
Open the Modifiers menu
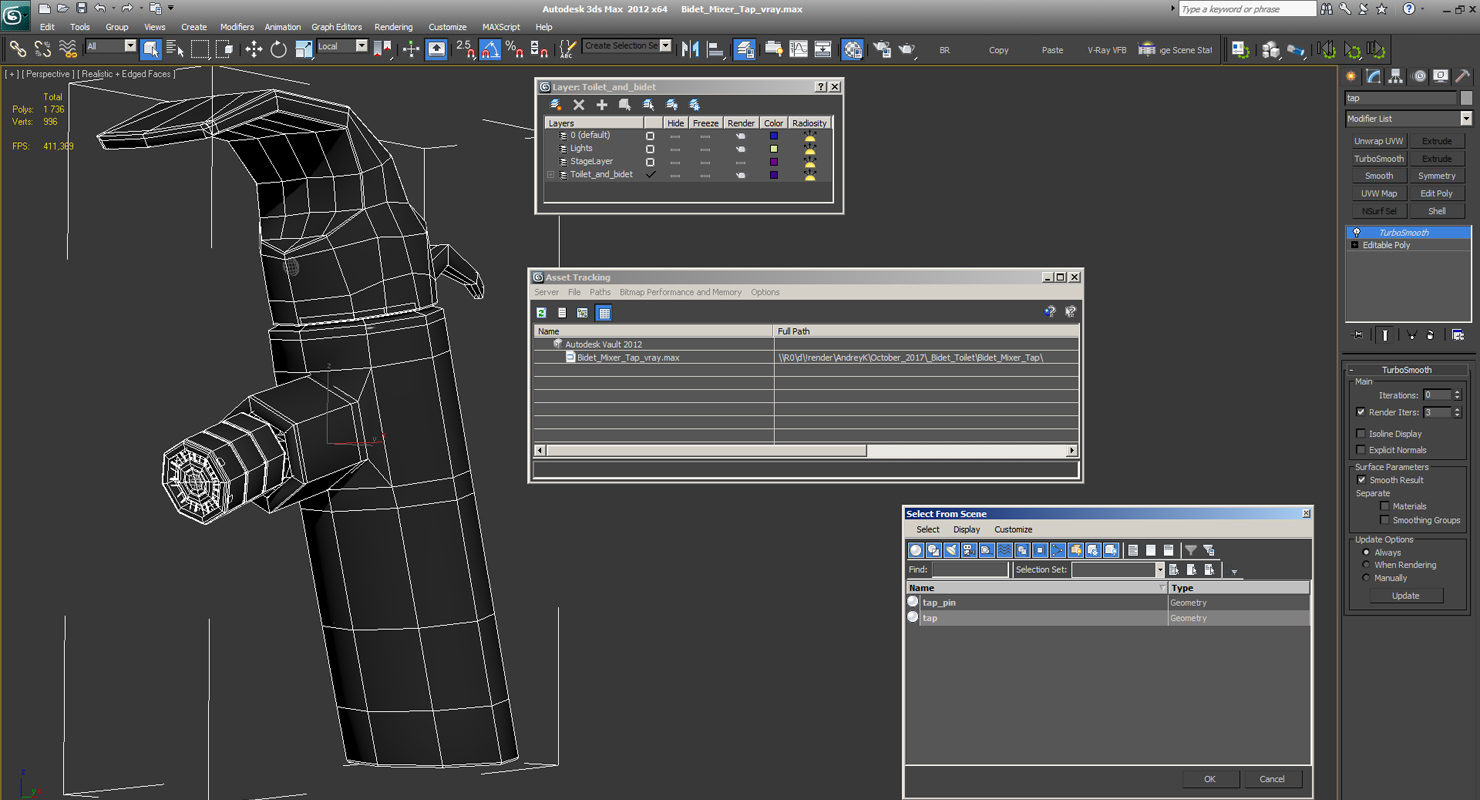pyautogui.click(x=237, y=27)
